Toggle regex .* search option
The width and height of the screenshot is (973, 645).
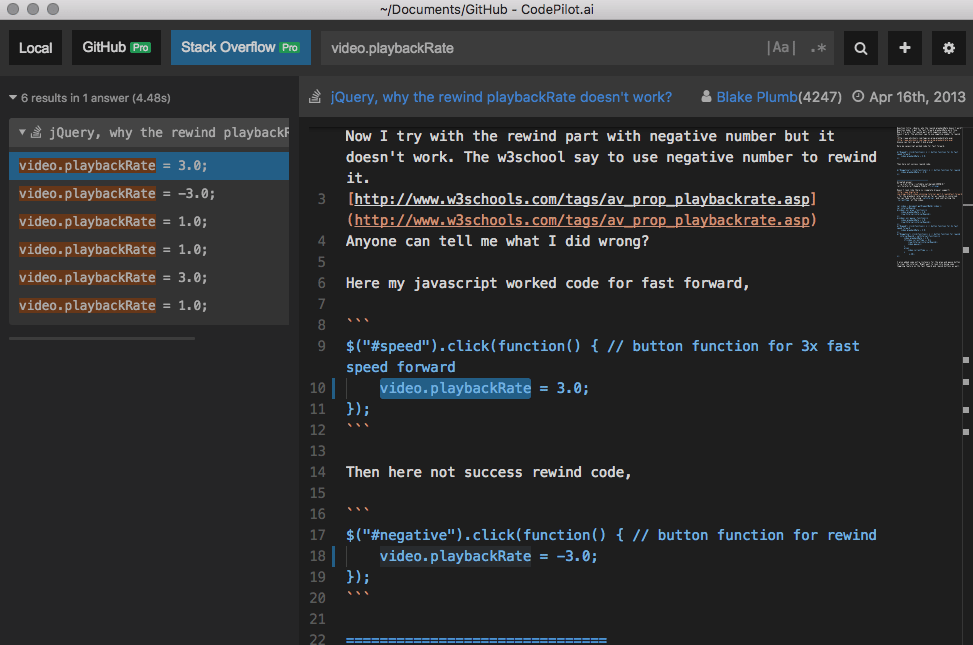pyautogui.click(x=818, y=48)
